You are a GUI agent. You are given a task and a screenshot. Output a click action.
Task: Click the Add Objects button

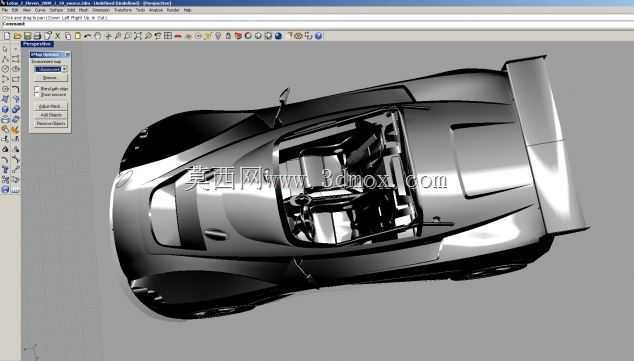pos(50,115)
